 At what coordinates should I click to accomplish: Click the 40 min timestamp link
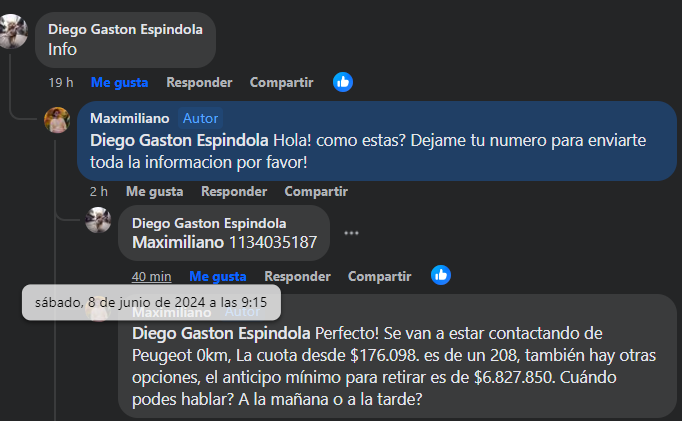click(152, 276)
